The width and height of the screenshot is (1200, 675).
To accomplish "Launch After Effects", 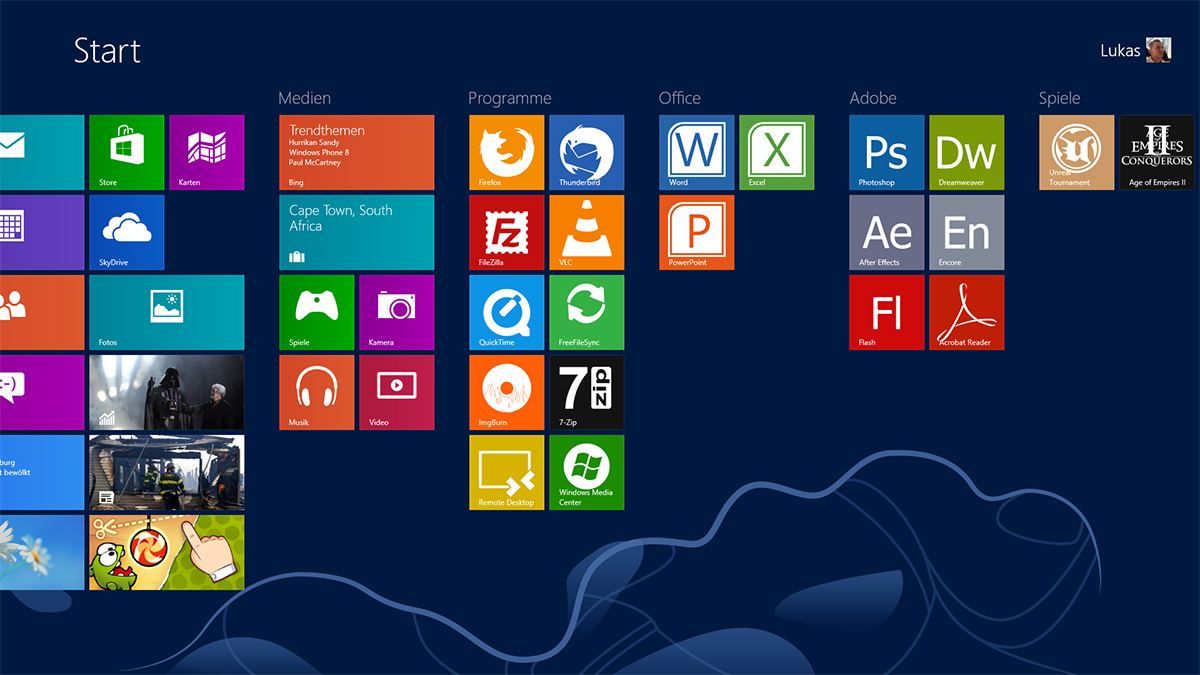I will [x=886, y=232].
